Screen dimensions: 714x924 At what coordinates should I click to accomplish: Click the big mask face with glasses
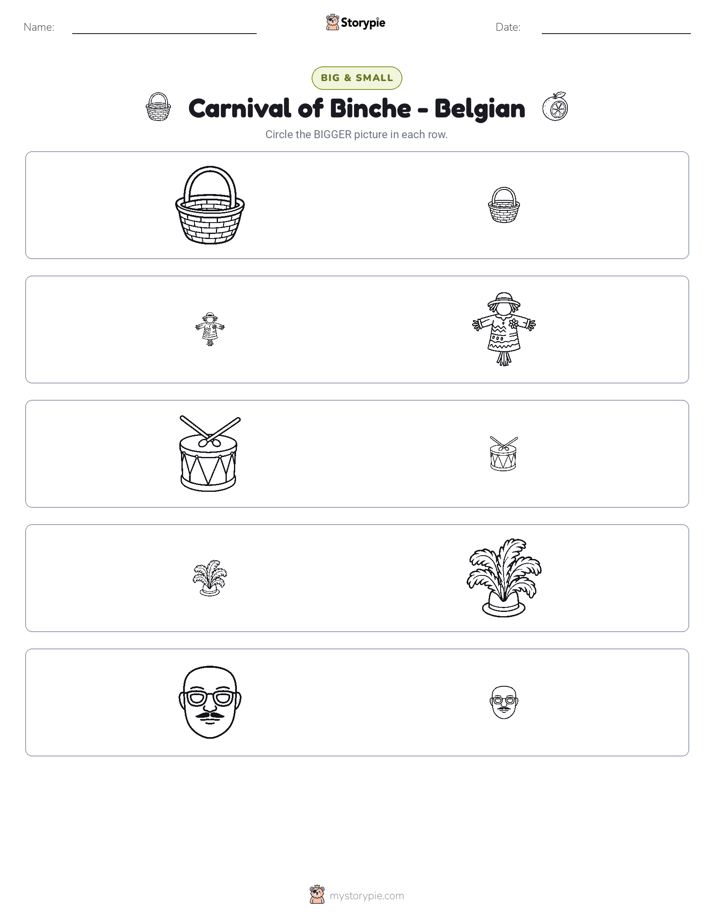tap(210, 702)
